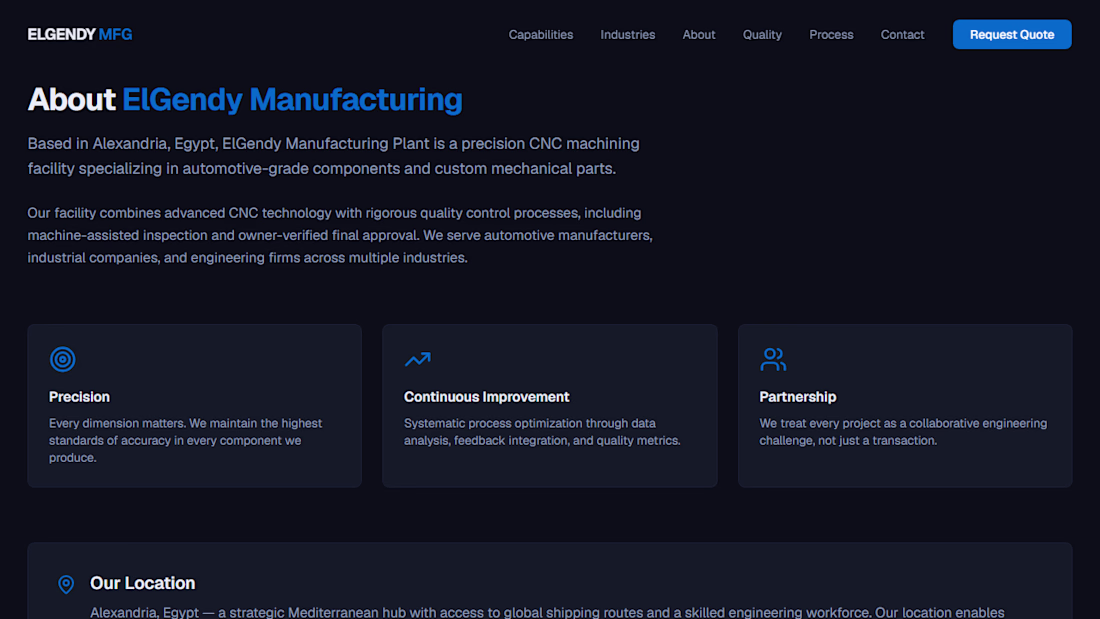The height and width of the screenshot is (619, 1100).
Task: Click paragraph starting 'Our facility combines advanced CNC'
Action: pos(340,235)
